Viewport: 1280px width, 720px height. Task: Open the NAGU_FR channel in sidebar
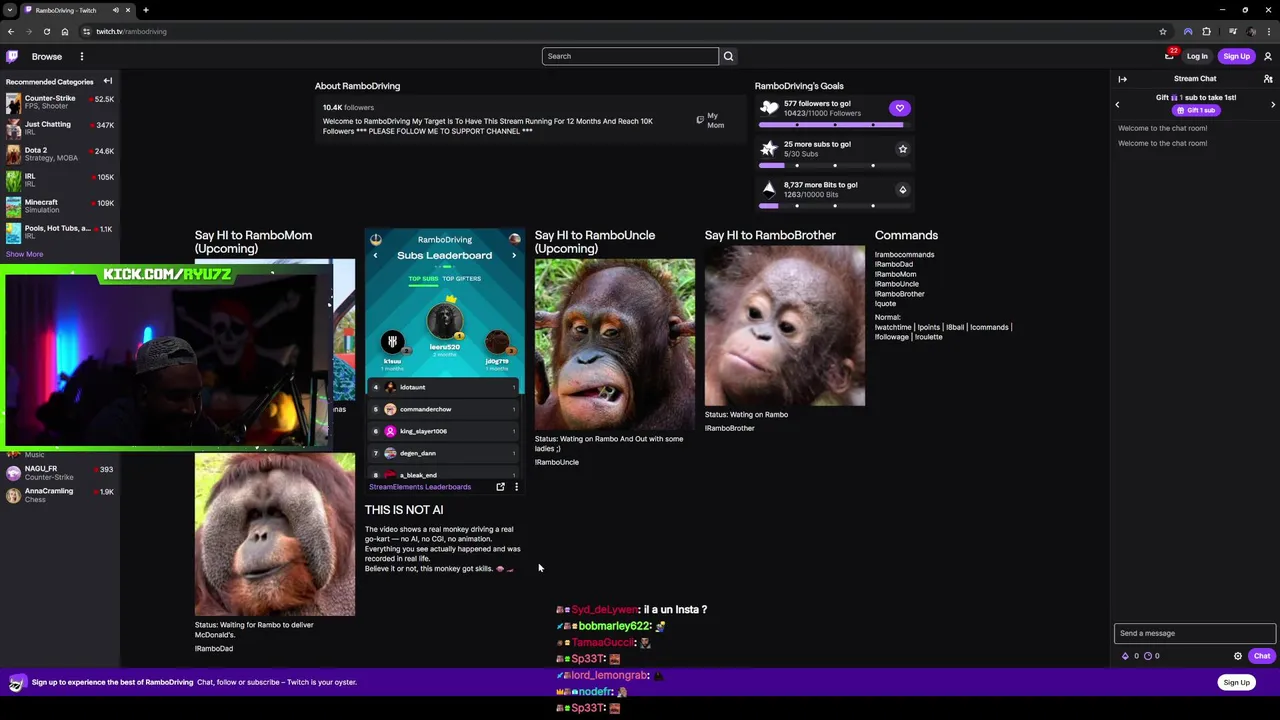click(x=60, y=472)
